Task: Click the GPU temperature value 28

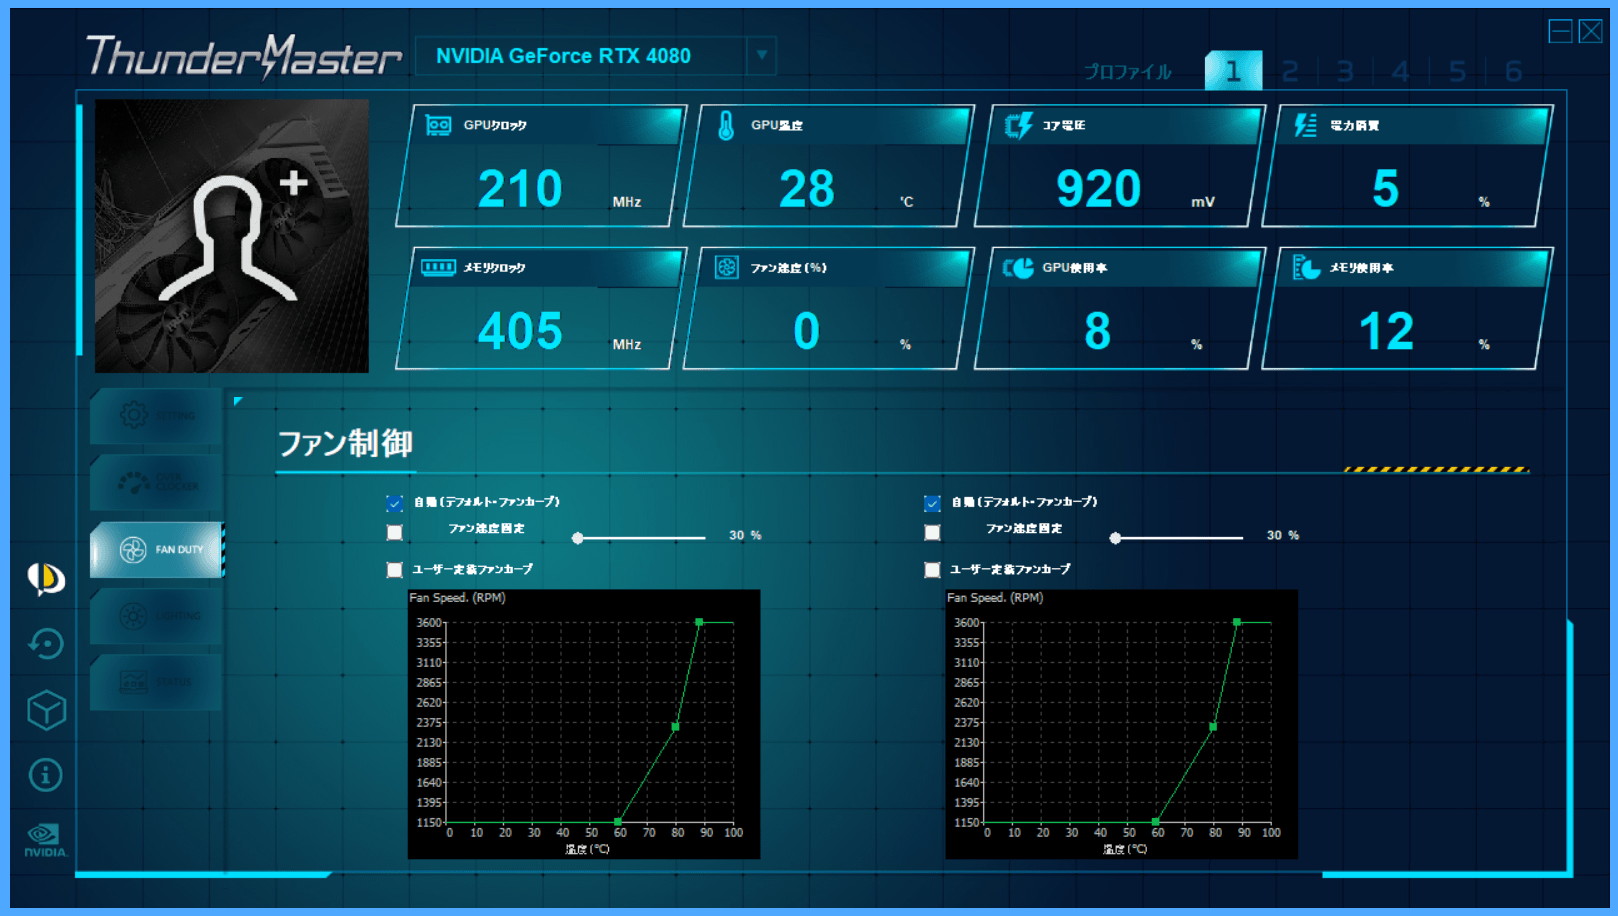Action: pyautogui.click(x=806, y=189)
